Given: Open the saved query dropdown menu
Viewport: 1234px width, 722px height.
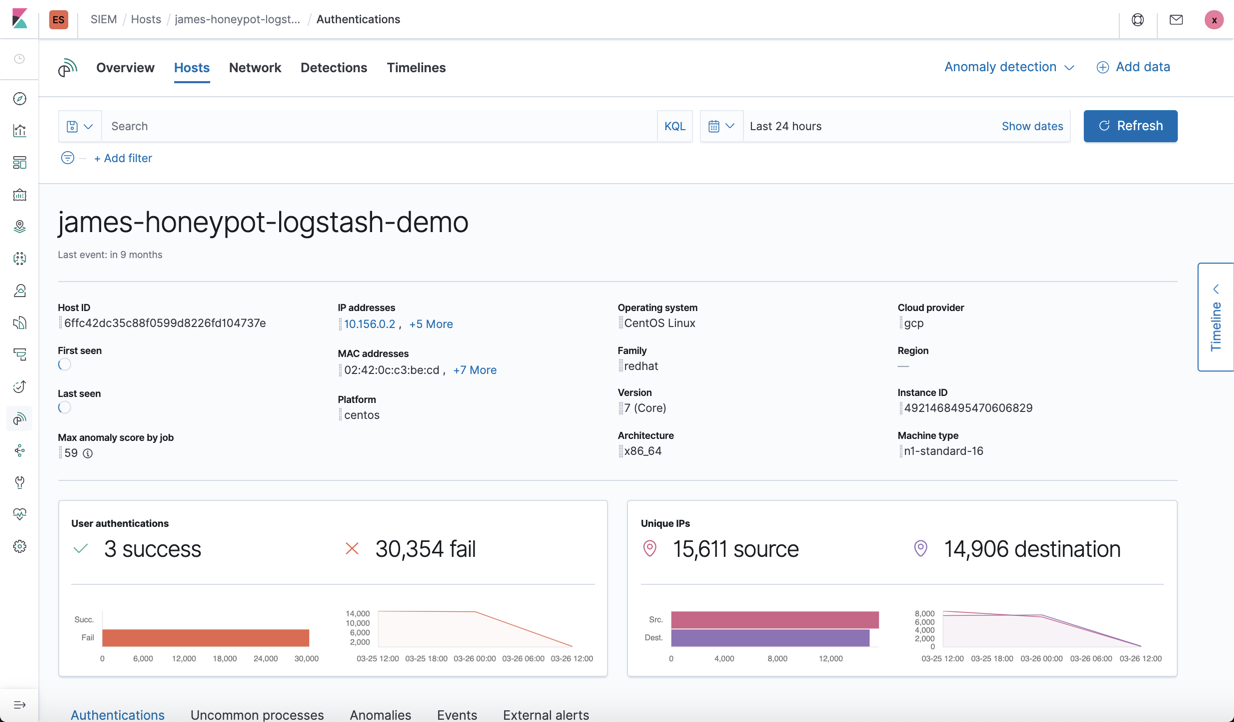Looking at the screenshot, I should [x=80, y=126].
